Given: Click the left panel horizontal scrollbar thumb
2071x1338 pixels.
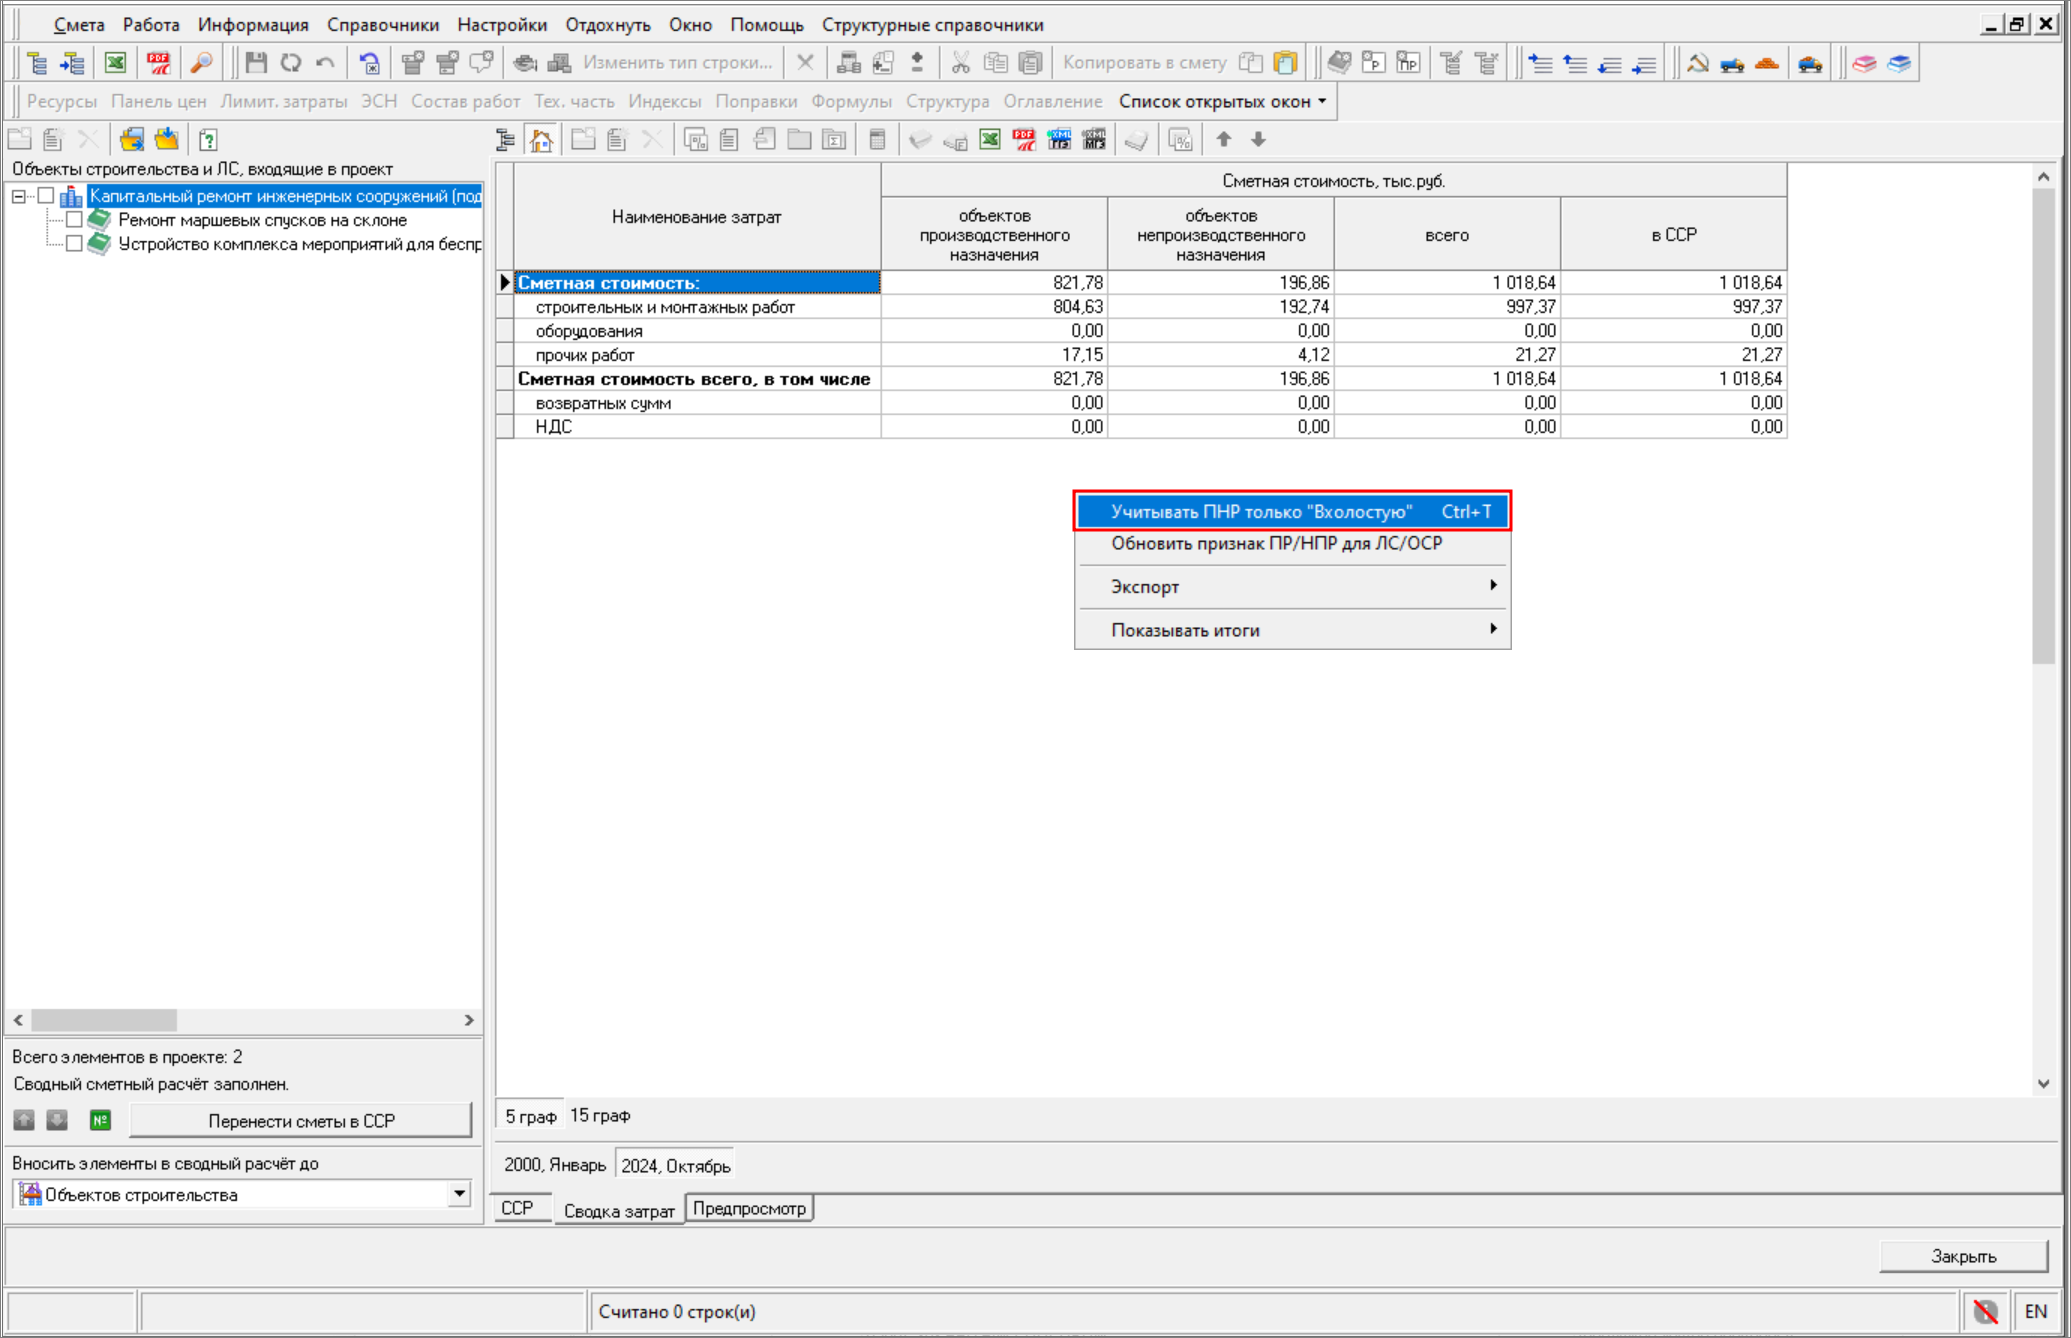Looking at the screenshot, I should click(104, 1020).
